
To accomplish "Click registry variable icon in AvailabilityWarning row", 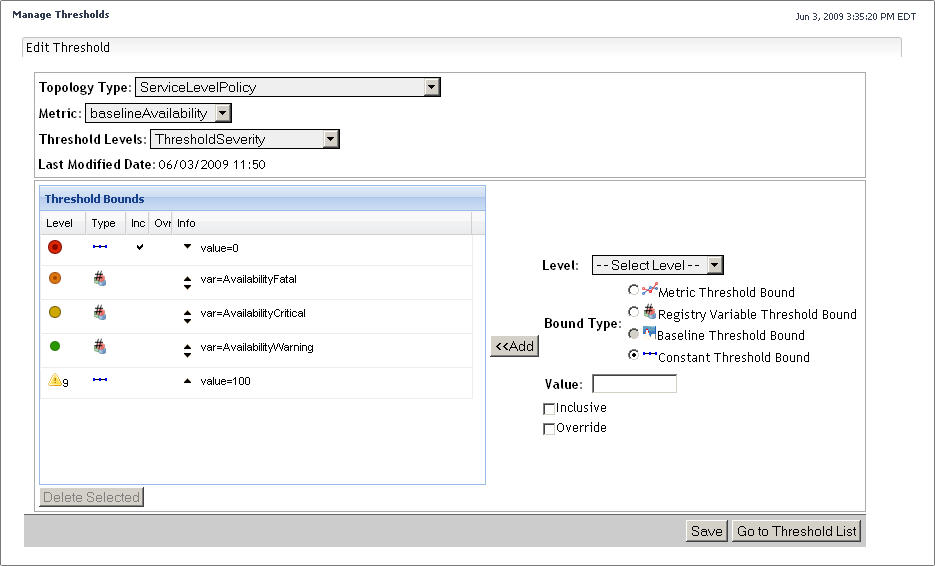I will [100, 347].
